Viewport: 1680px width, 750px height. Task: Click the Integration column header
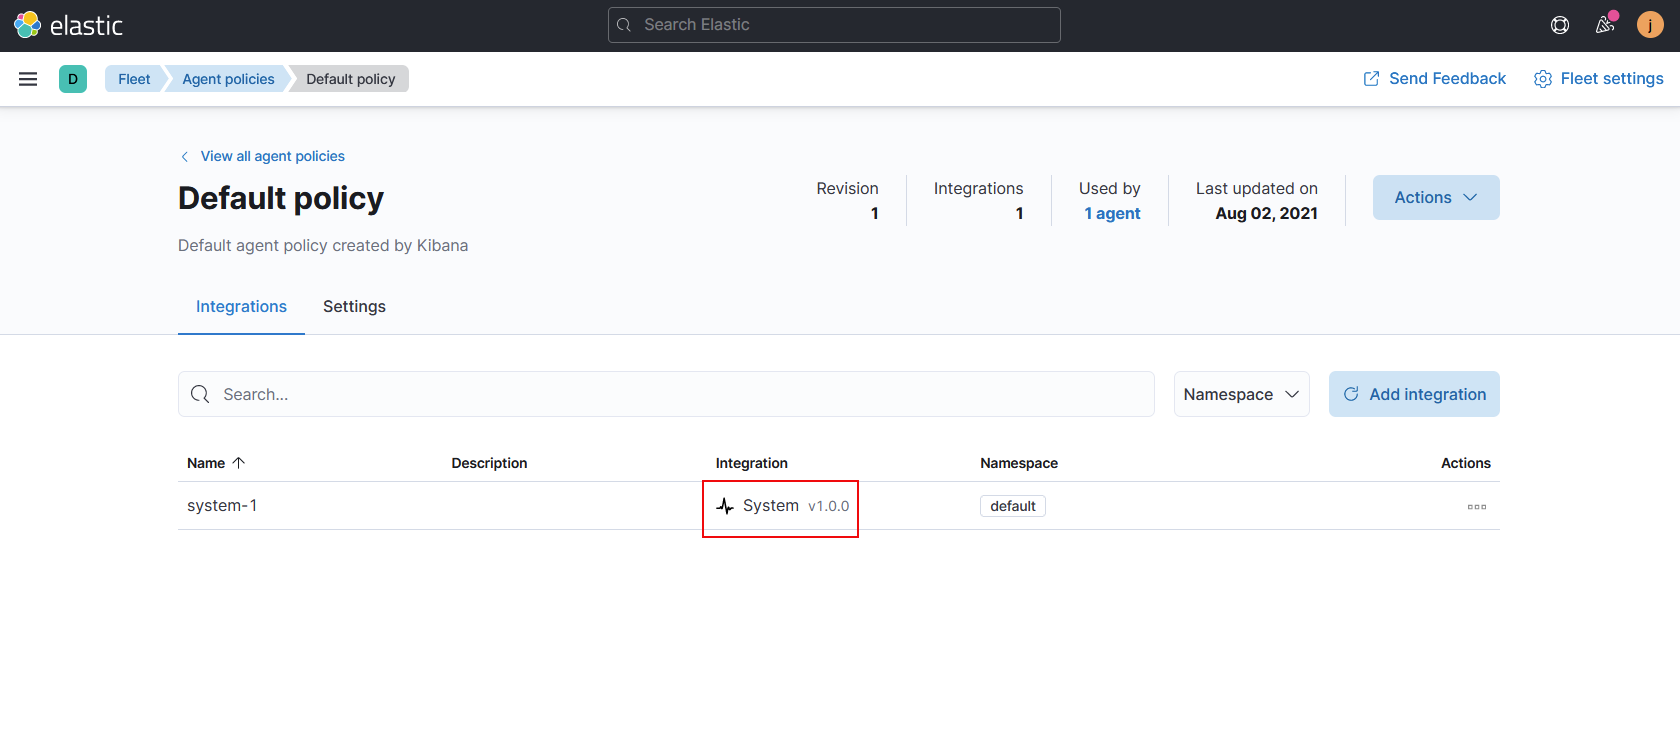click(x=752, y=463)
